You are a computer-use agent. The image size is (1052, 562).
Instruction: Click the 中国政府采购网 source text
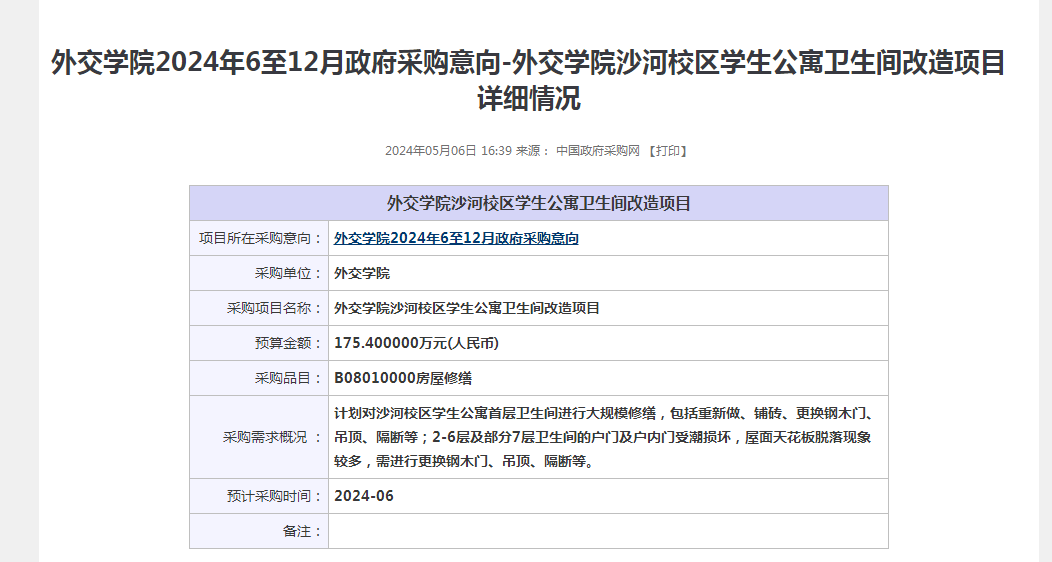coord(597,151)
